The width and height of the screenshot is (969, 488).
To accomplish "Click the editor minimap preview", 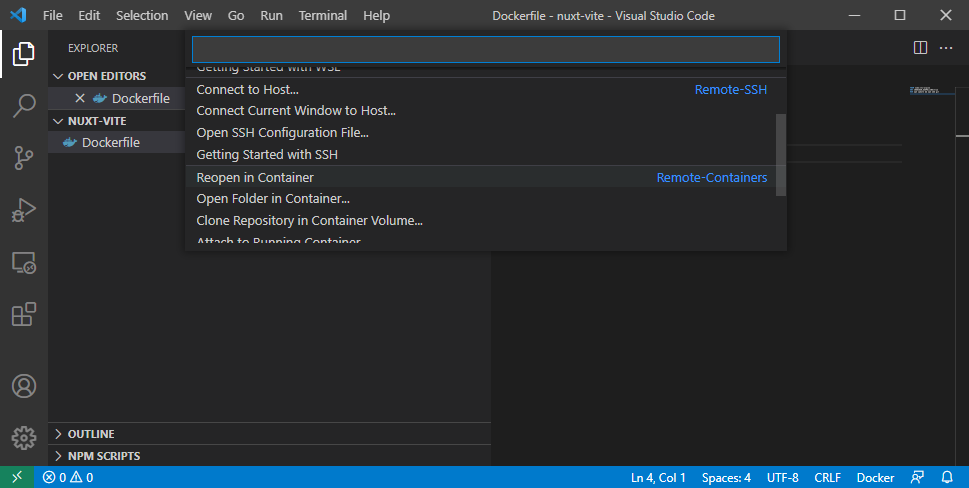I will tap(933, 91).
